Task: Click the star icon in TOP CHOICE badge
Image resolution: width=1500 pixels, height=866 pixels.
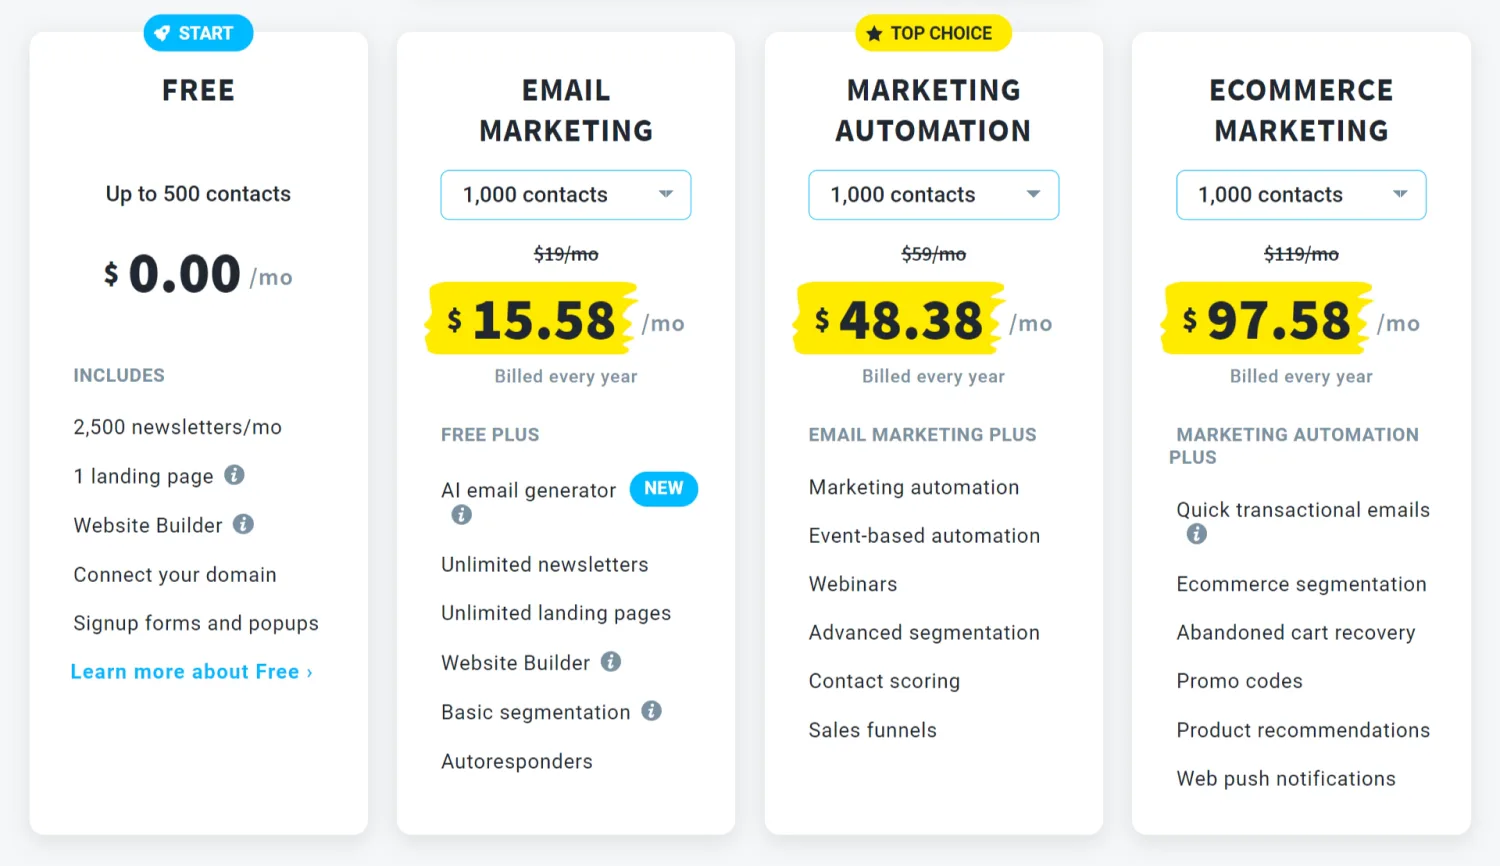Action: 874,34
